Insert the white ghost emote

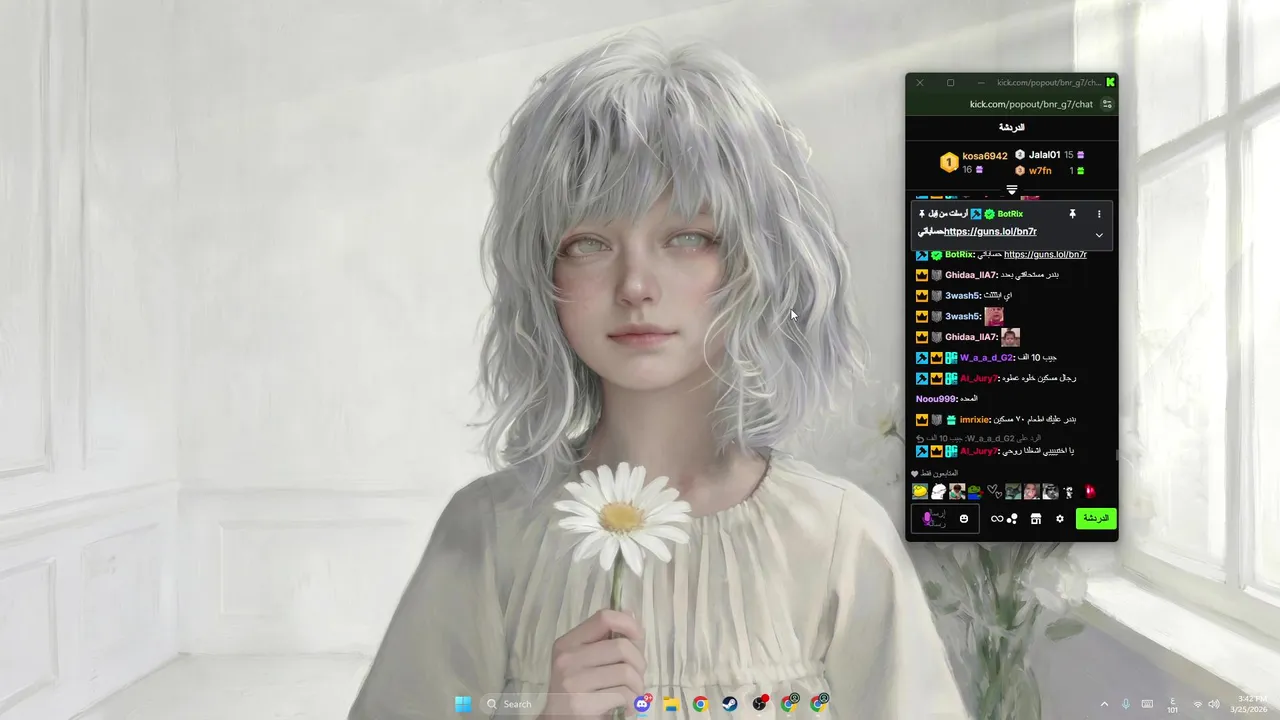[x=938, y=491]
